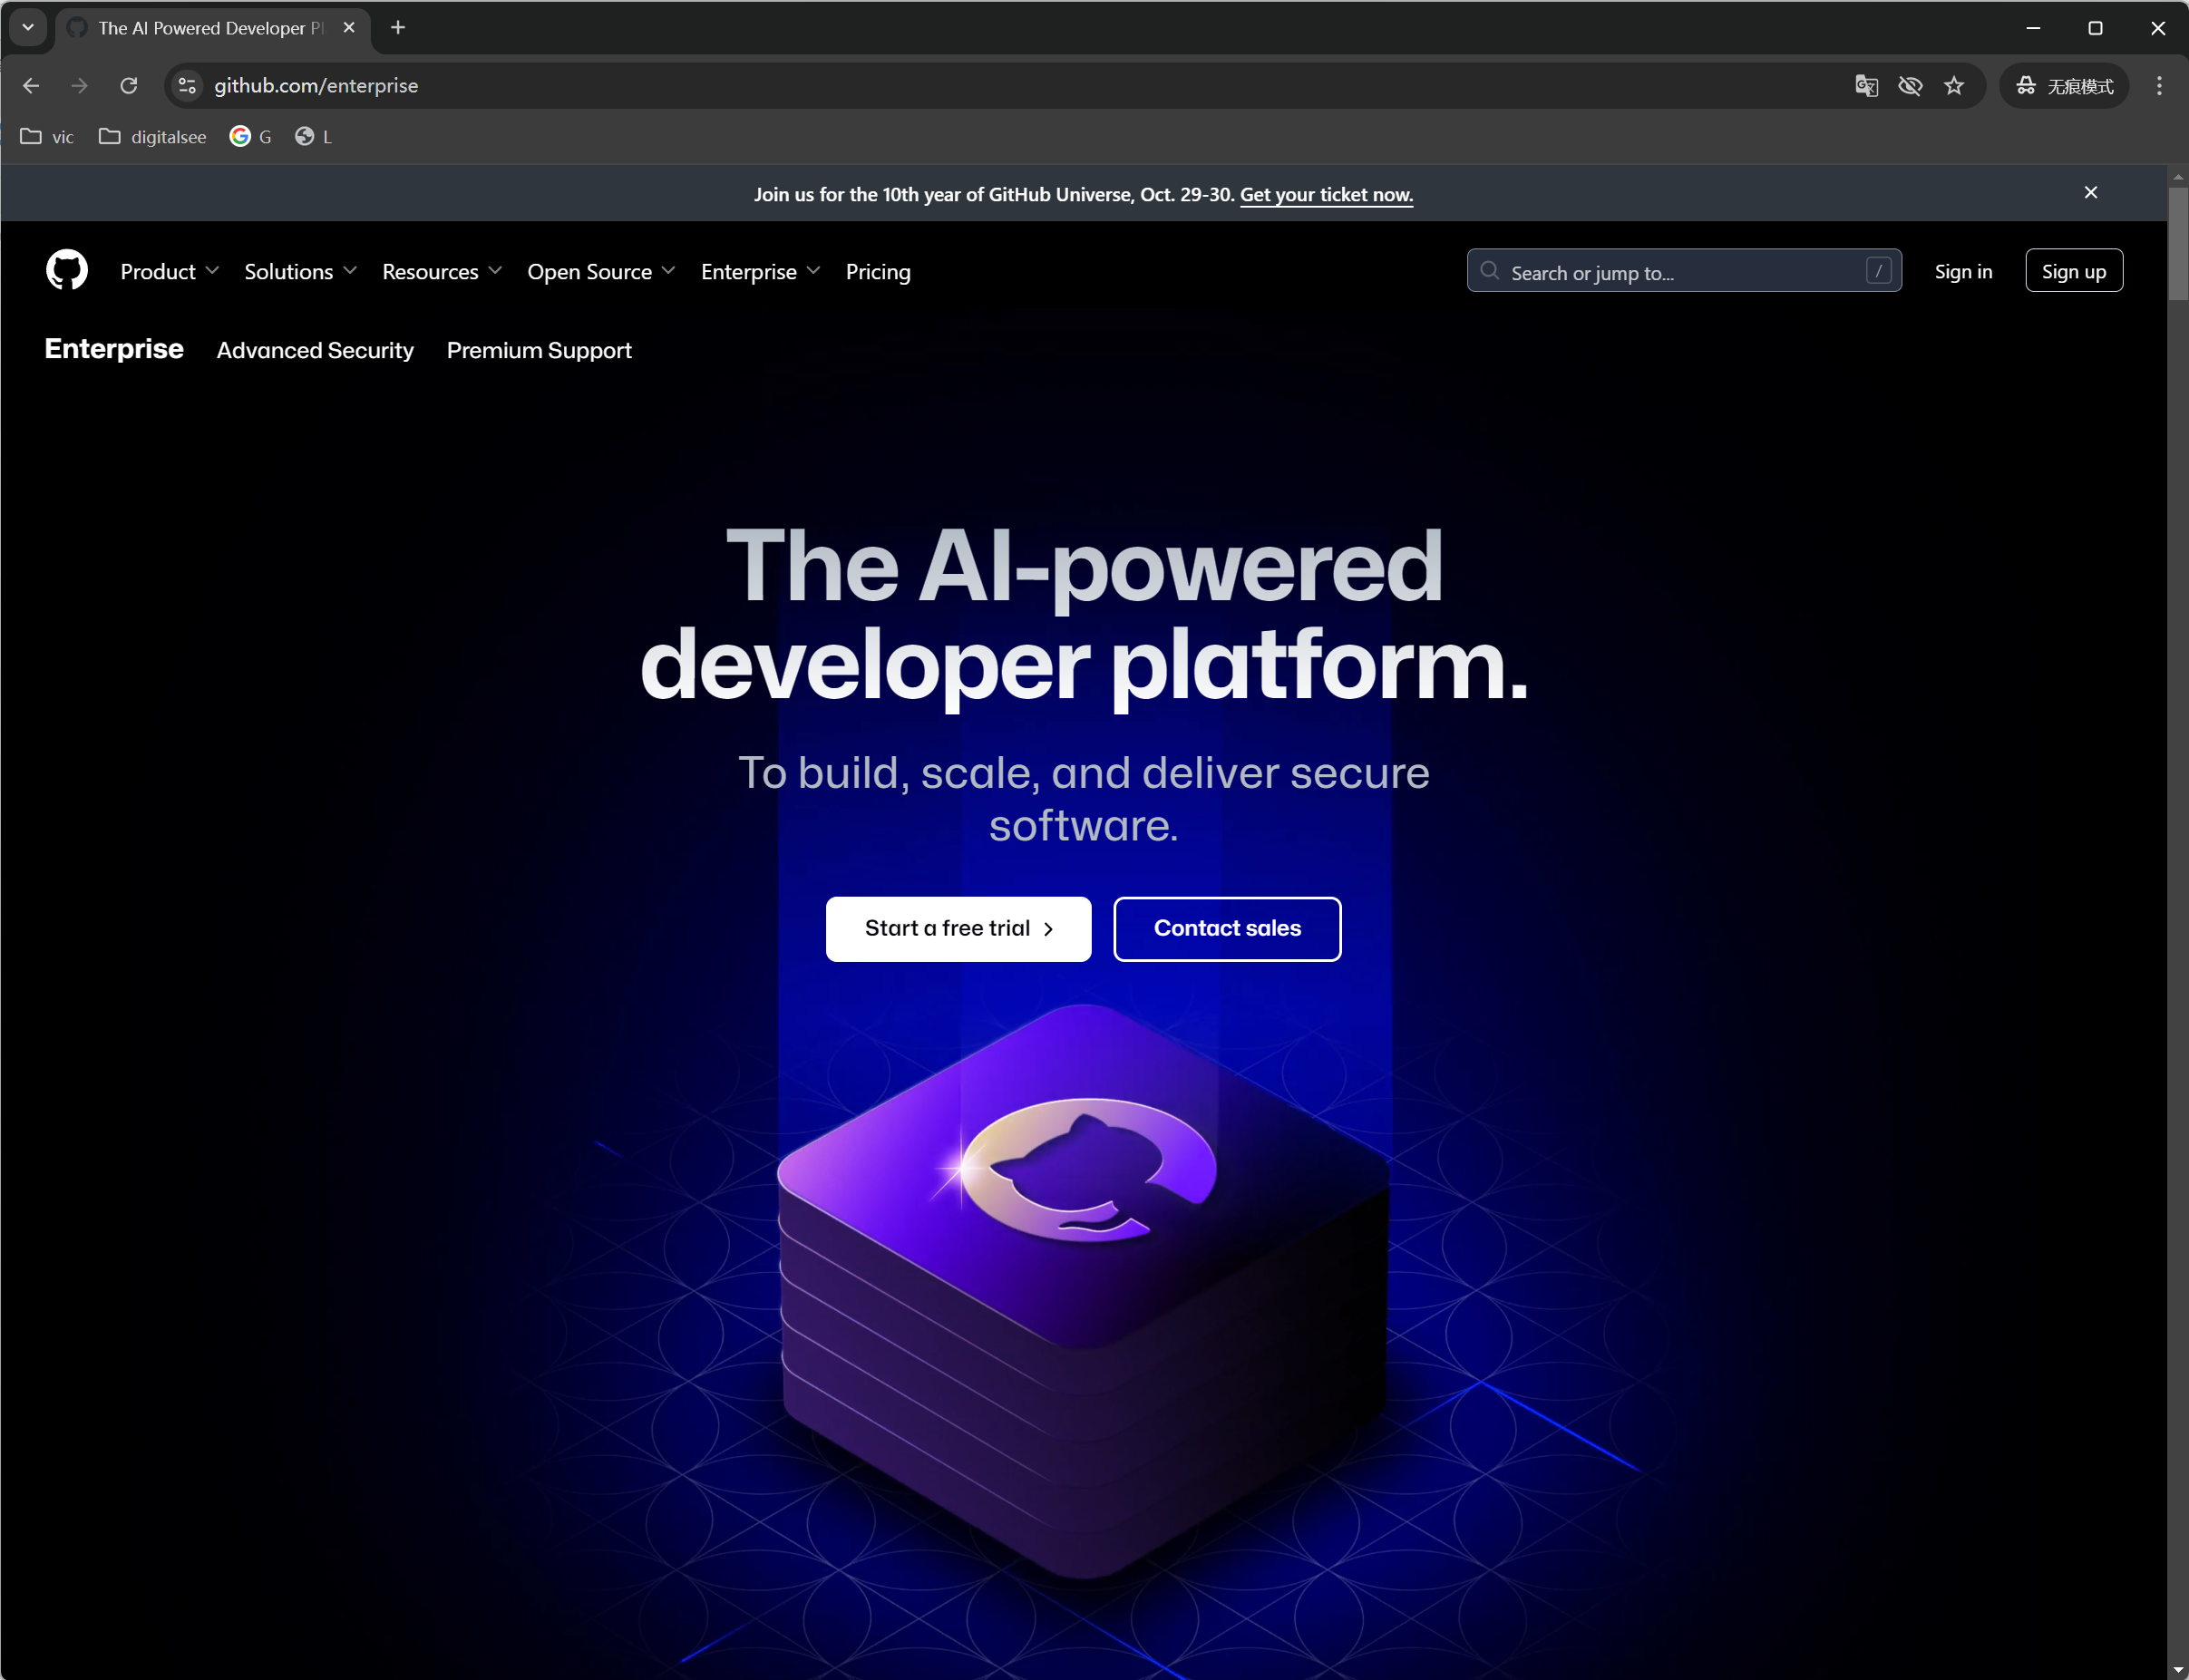Expand the Solutions menu

301,272
